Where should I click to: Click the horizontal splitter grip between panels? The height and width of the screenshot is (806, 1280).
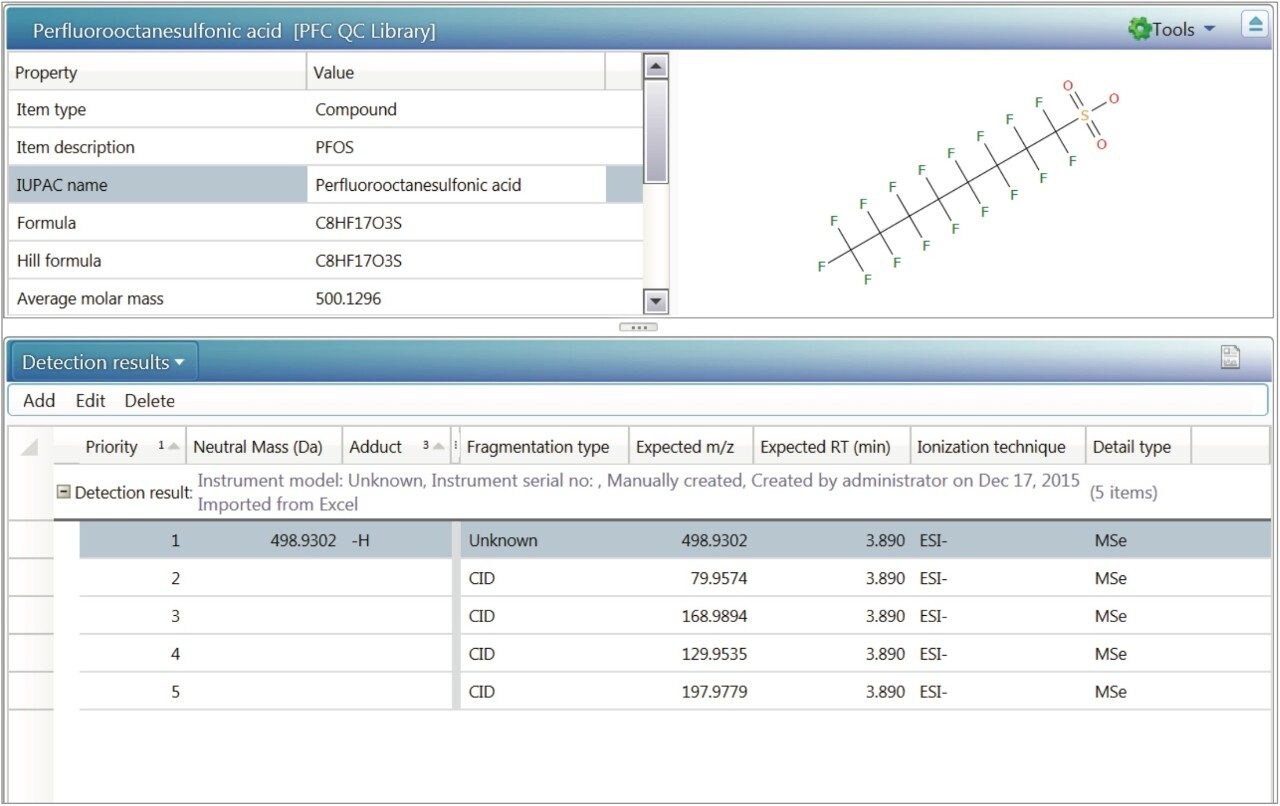638,327
